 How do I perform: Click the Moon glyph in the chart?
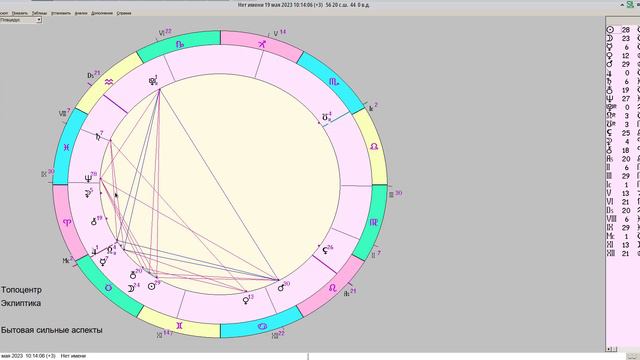[x=131, y=289]
